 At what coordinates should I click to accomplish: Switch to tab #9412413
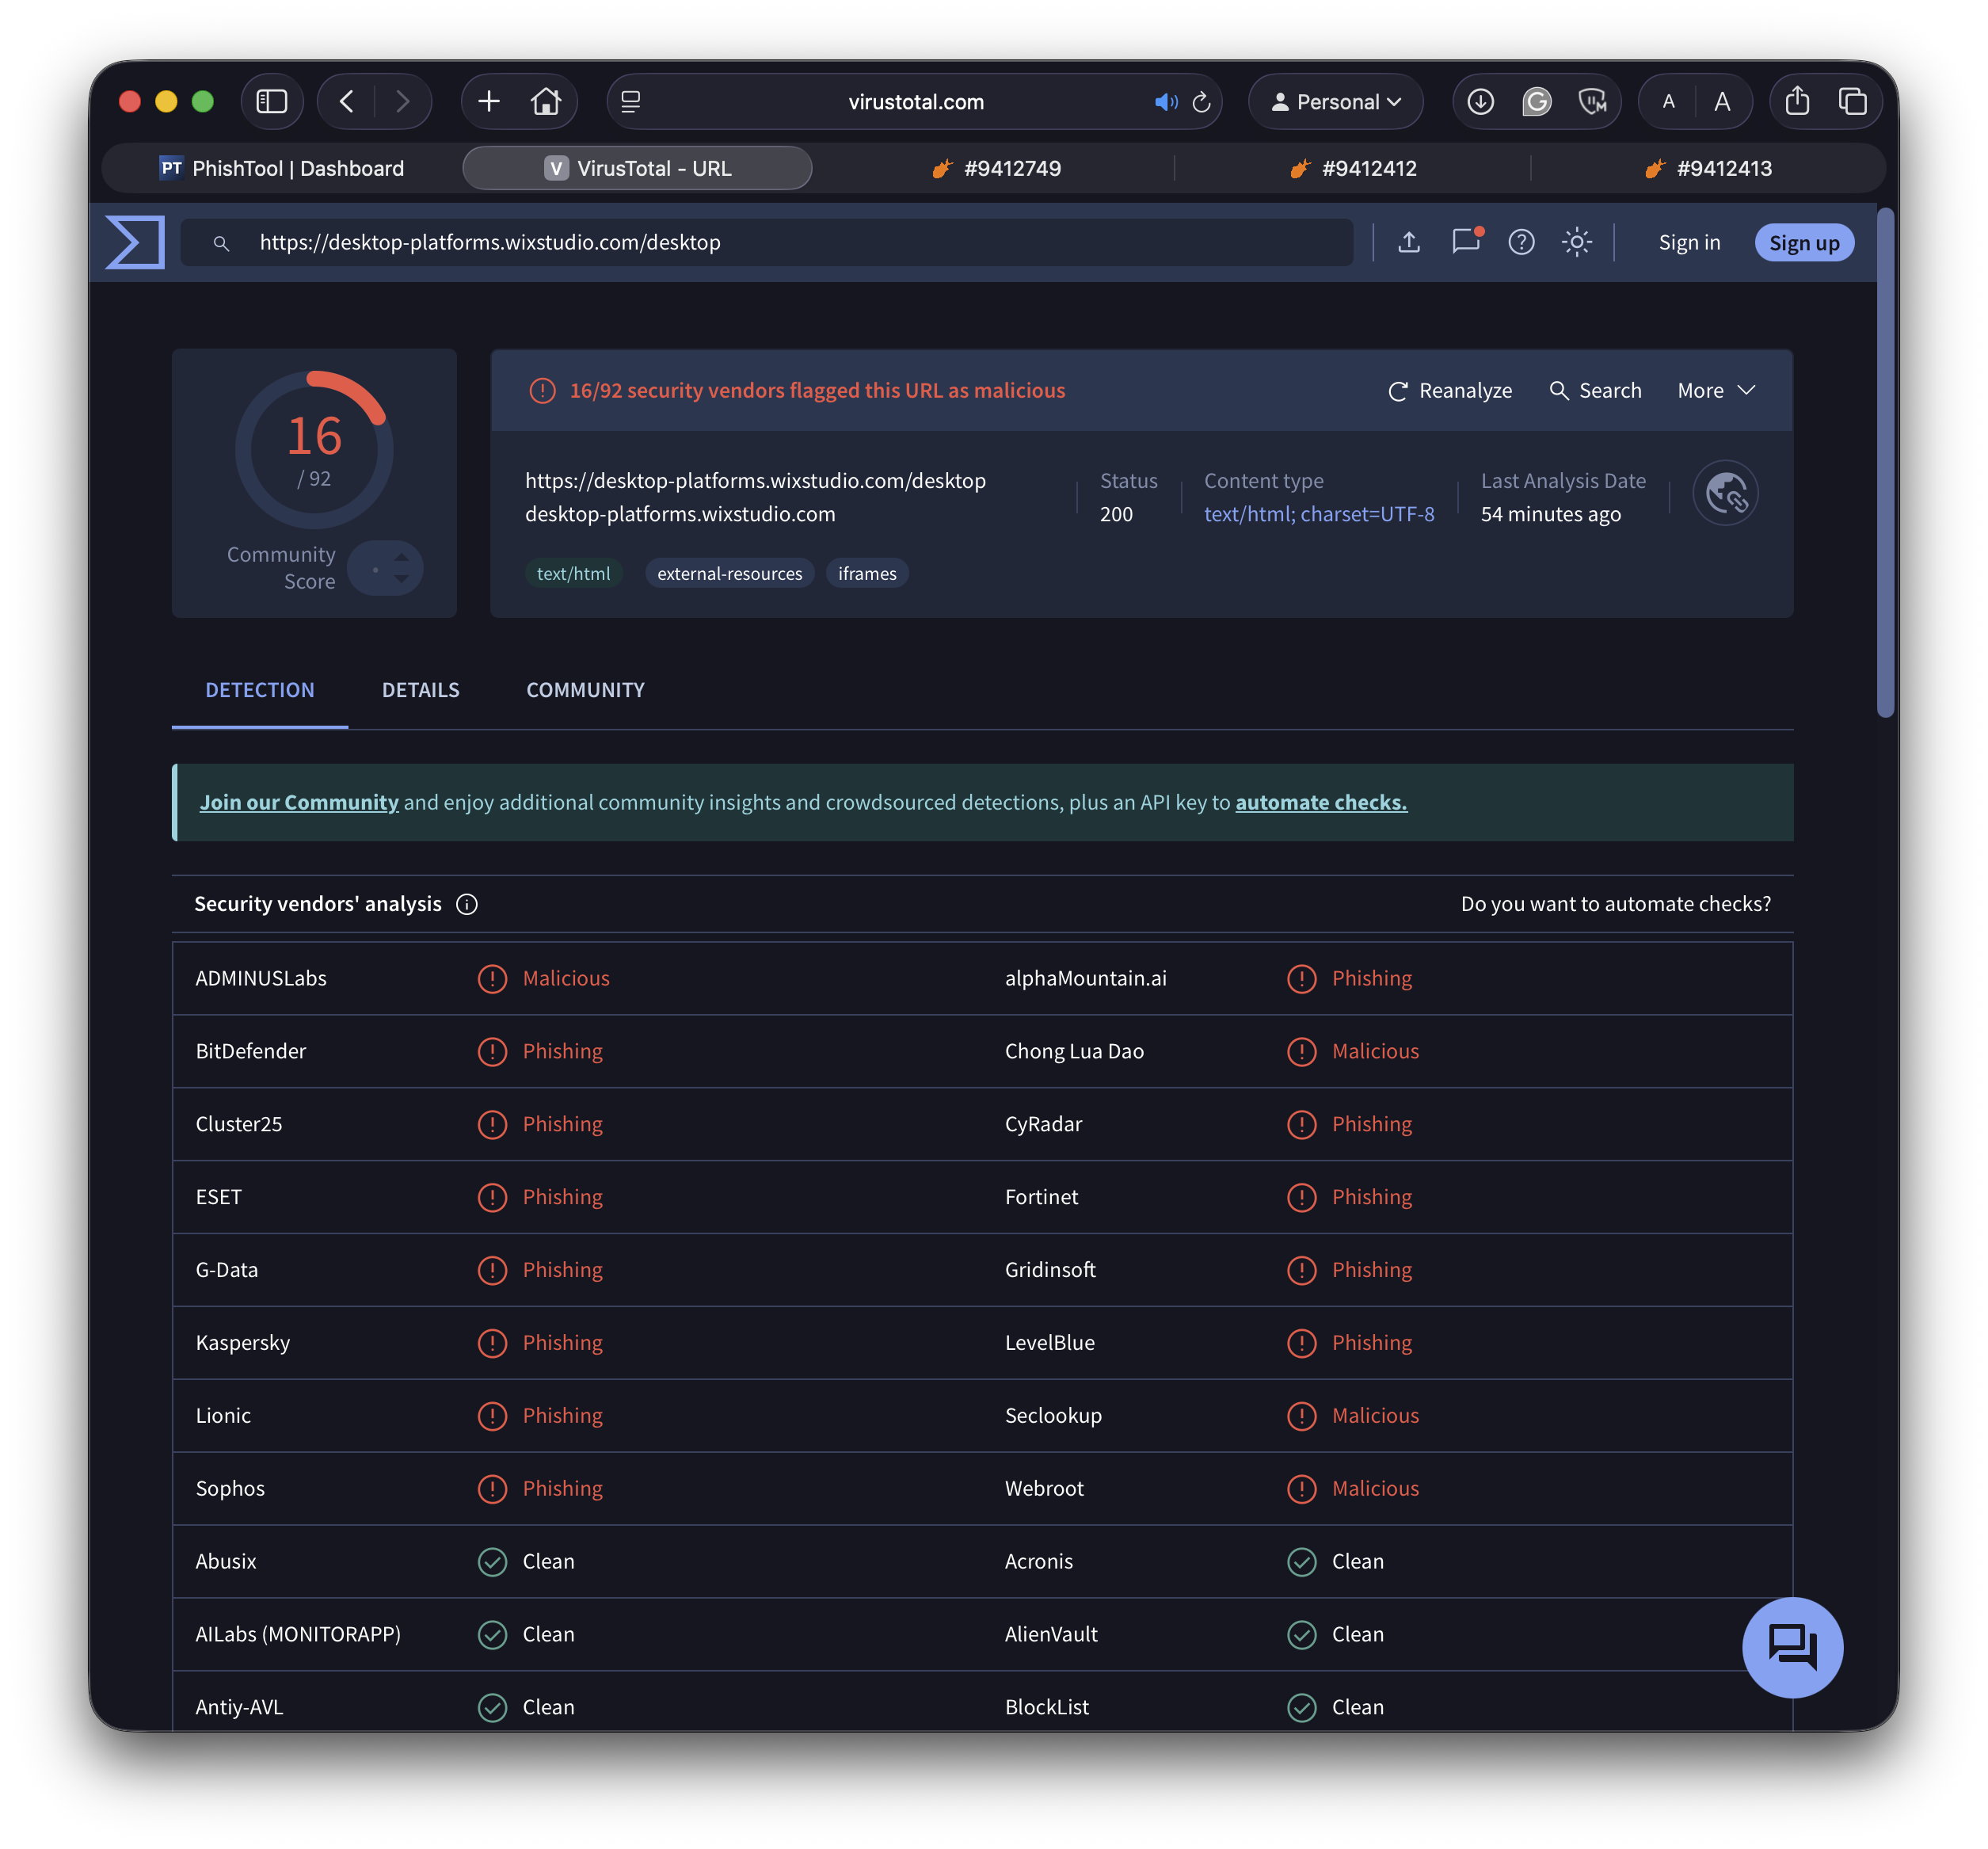click(x=1708, y=168)
